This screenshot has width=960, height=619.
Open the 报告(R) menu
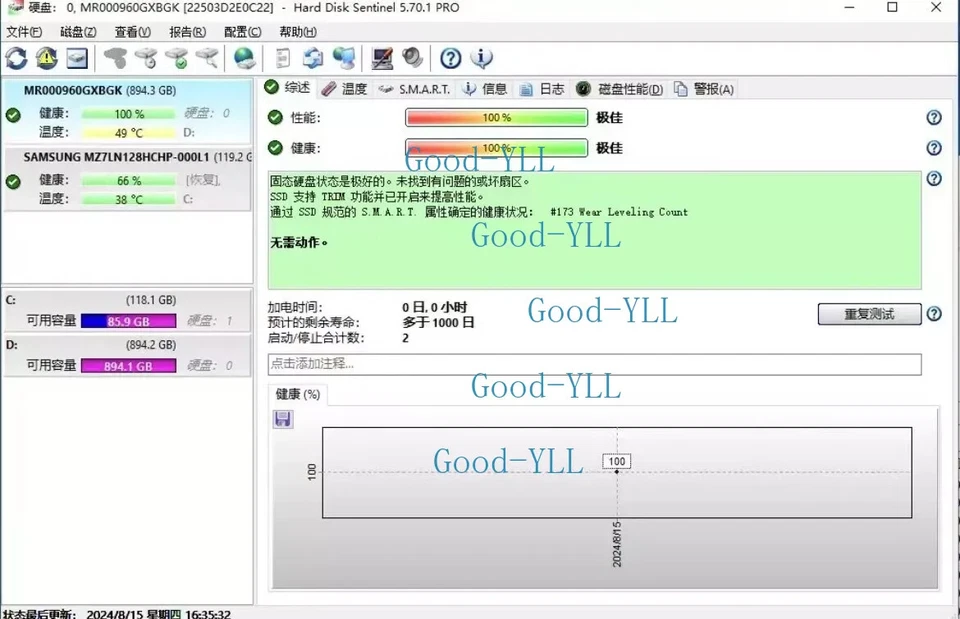(187, 32)
